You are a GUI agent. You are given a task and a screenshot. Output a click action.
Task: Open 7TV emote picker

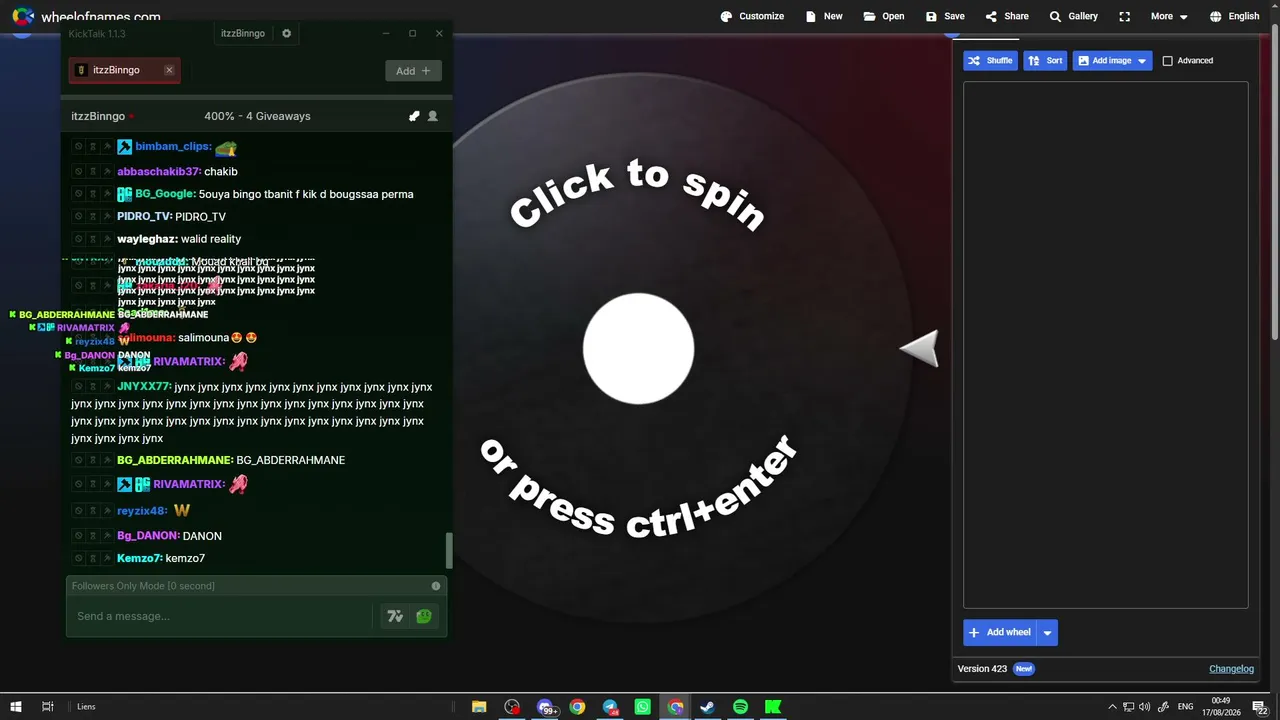tap(395, 616)
